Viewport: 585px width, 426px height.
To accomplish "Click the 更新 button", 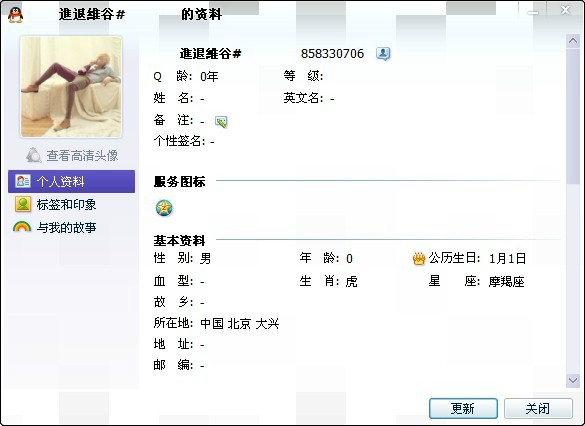I will point(463,408).
